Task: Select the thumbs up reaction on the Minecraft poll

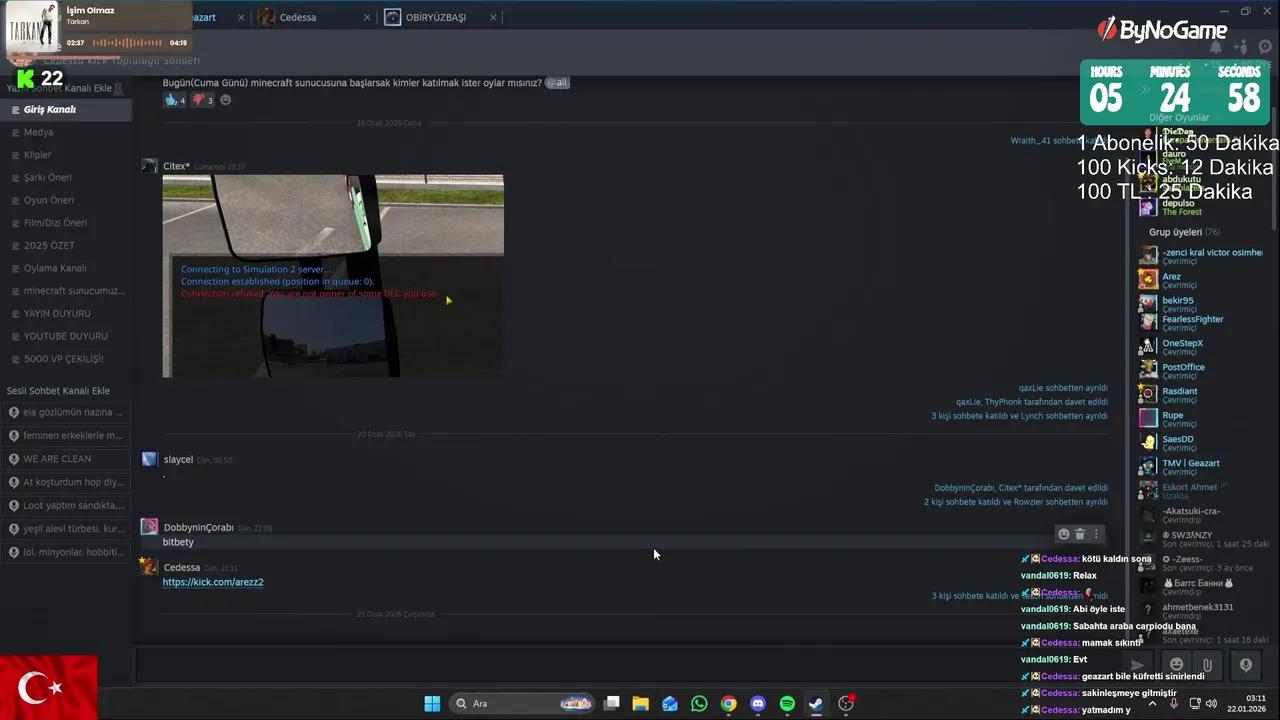Action: [x=172, y=100]
